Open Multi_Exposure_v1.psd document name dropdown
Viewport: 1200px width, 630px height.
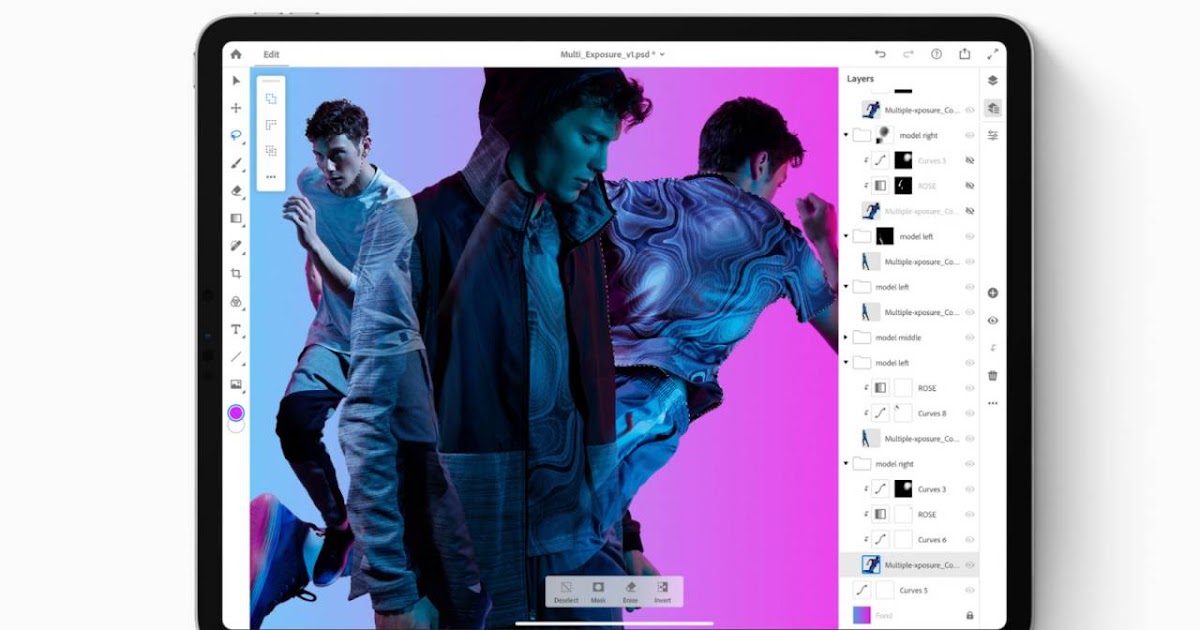(x=613, y=55)
